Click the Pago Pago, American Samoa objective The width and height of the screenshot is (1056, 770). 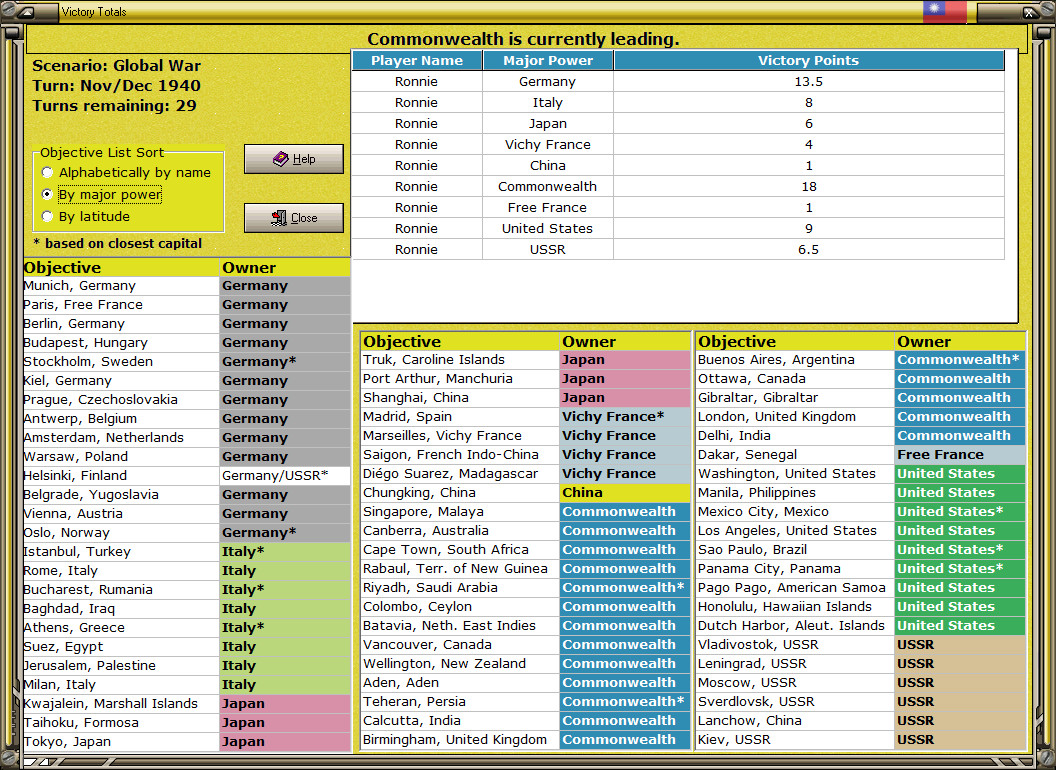coord(795,587)
